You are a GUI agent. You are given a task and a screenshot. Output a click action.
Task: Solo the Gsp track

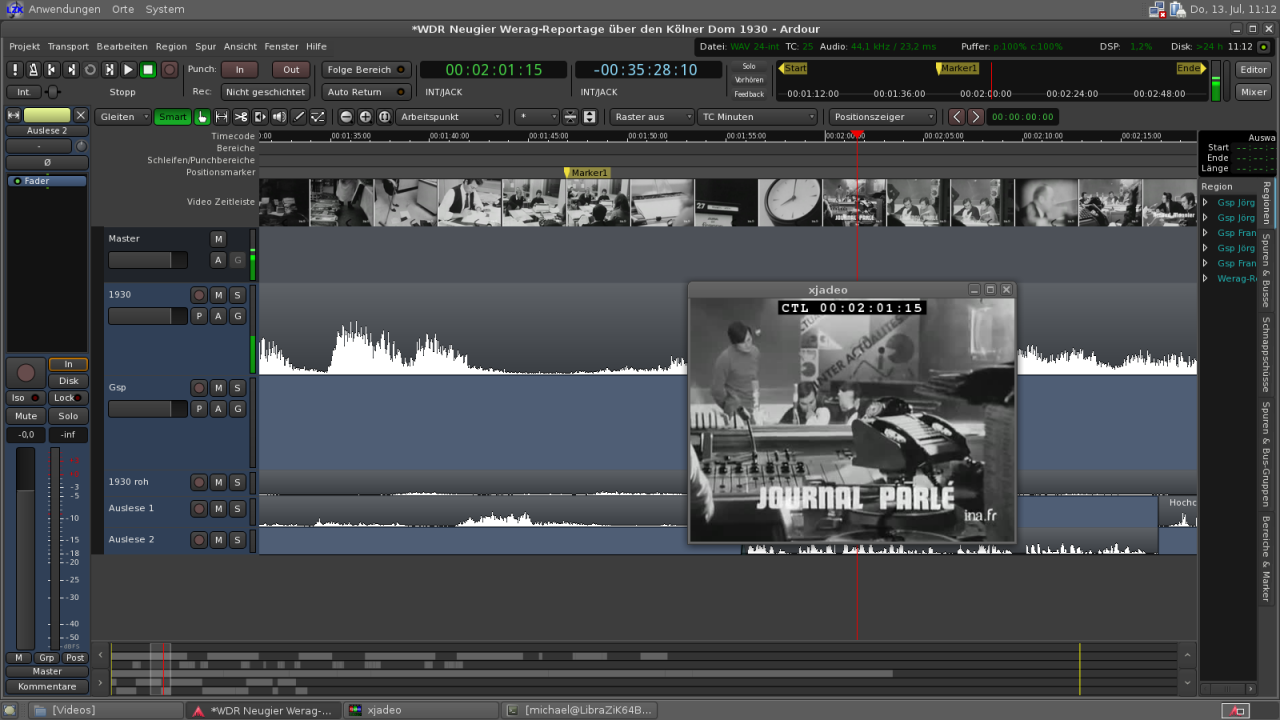[237, 387]
